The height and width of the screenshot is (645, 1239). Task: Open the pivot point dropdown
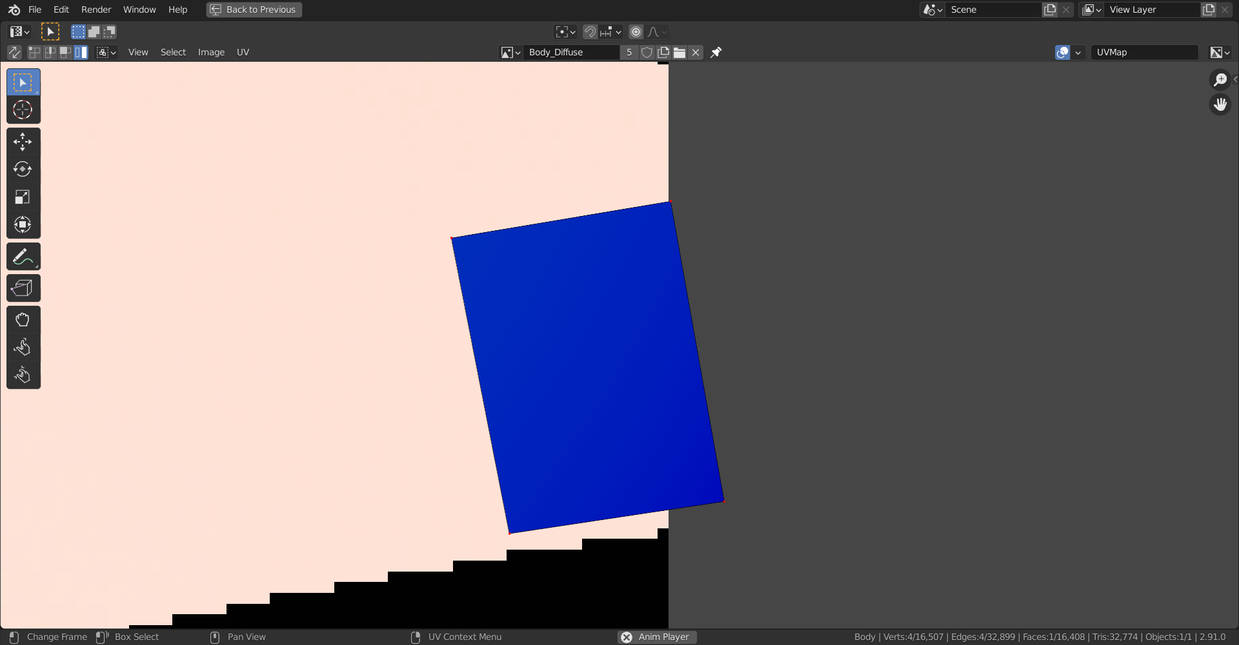566,32
